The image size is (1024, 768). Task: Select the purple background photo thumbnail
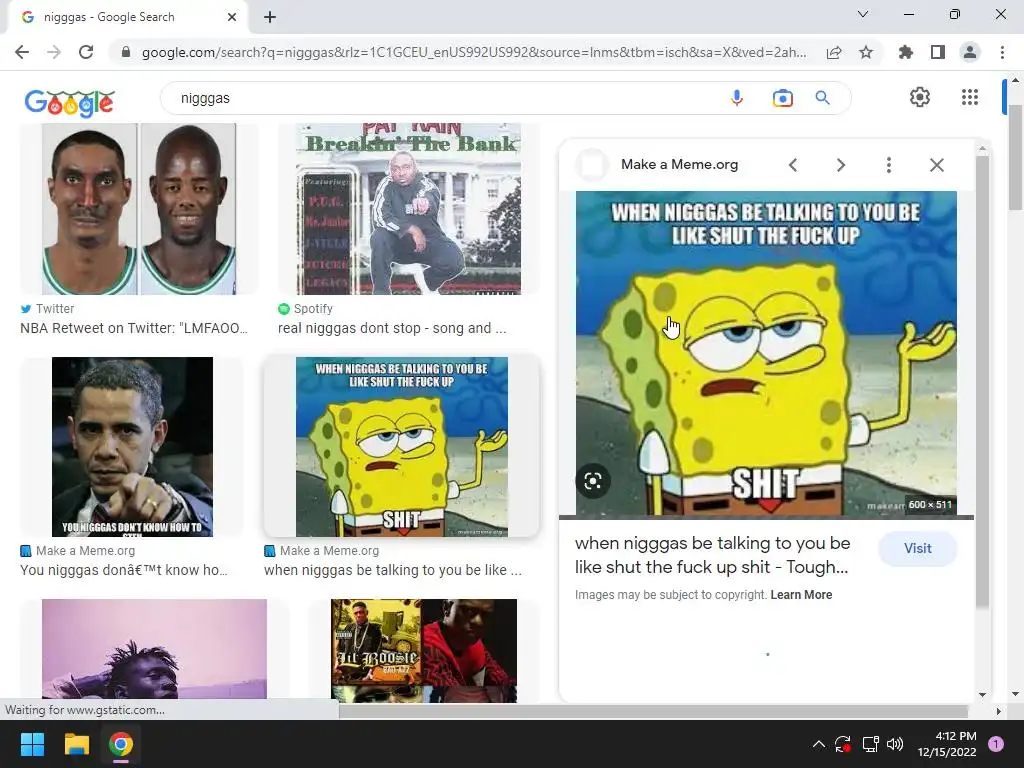point(154,649)
